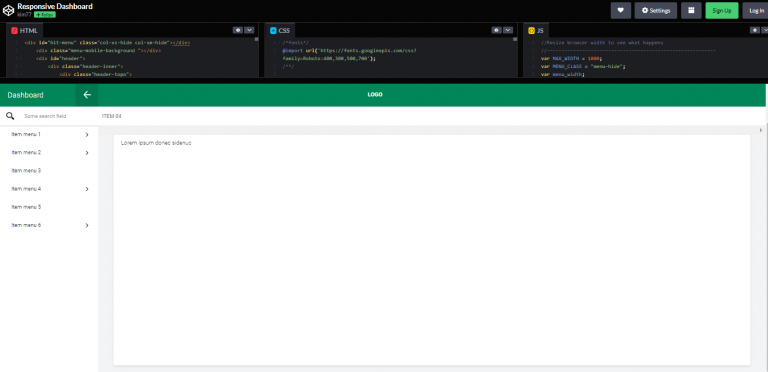Open the CSS editor dropdown chevron
The width and height of the screenshot is (768, 372).
(x=508, y=30)
